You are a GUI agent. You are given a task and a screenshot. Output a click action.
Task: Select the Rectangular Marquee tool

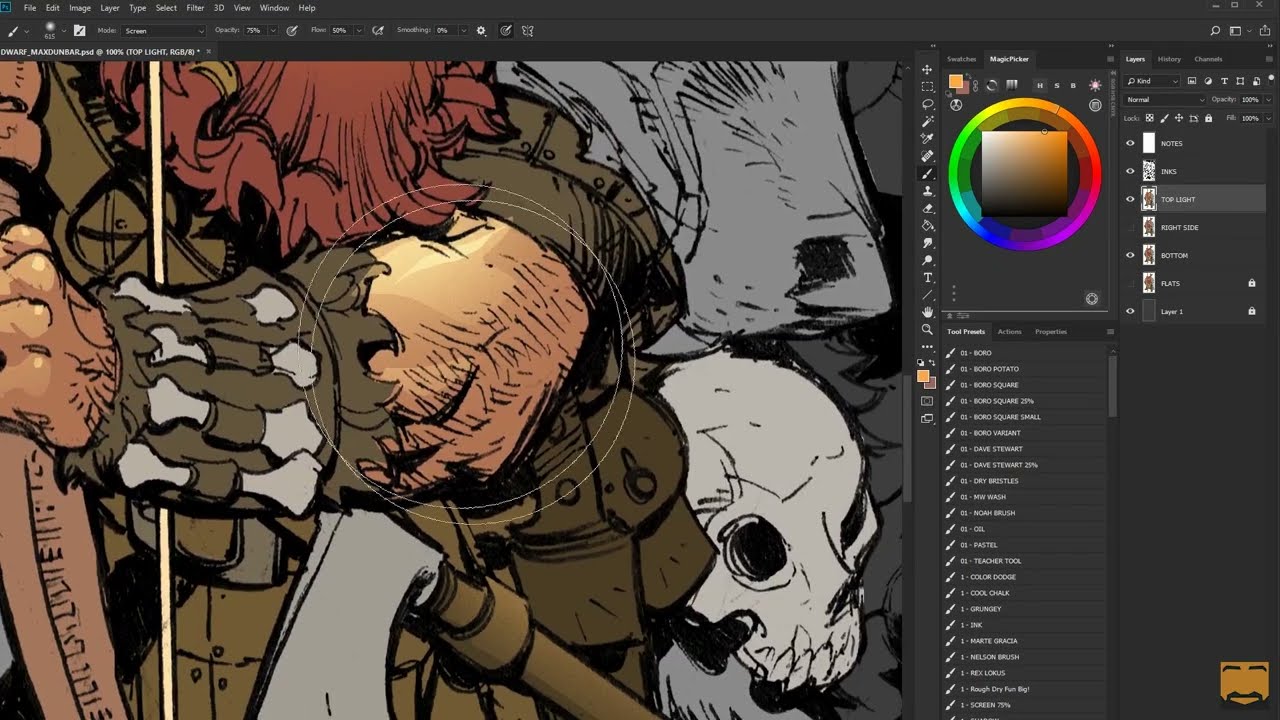point(927,87)
